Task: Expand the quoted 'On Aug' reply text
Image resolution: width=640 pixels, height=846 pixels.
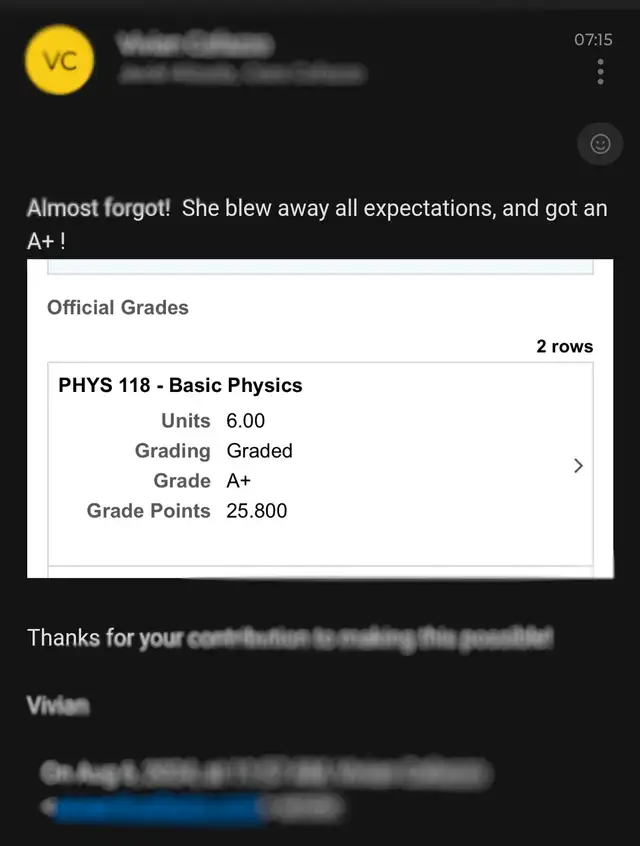Action: (266, 773)
